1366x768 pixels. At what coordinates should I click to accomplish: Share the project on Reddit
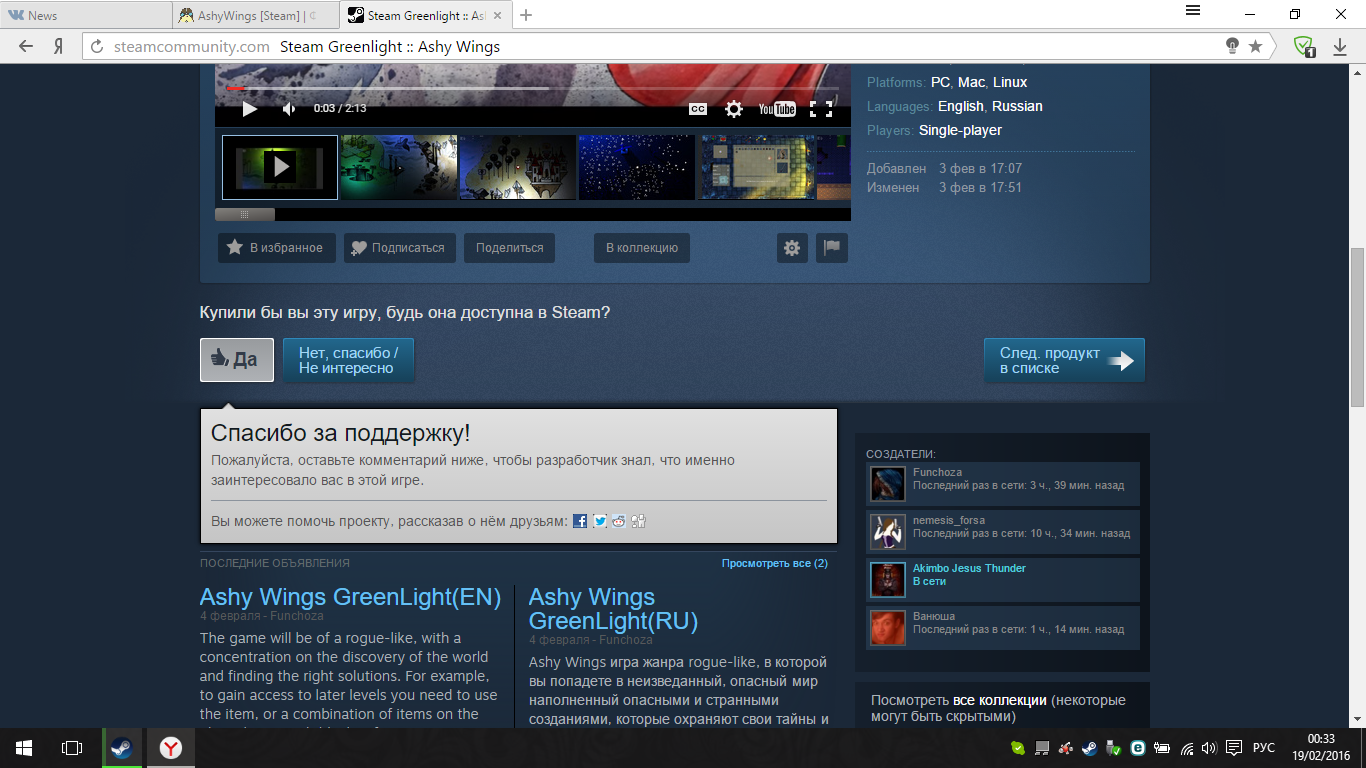tap(619, 521)
